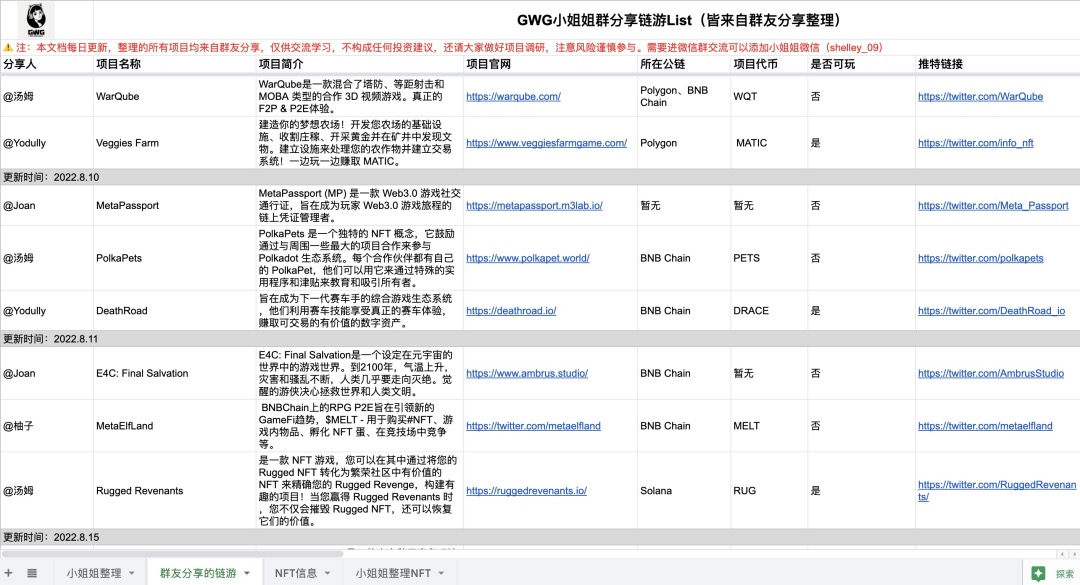
Task: Visit the polkapet.world website link
Action: coord(528,258)
